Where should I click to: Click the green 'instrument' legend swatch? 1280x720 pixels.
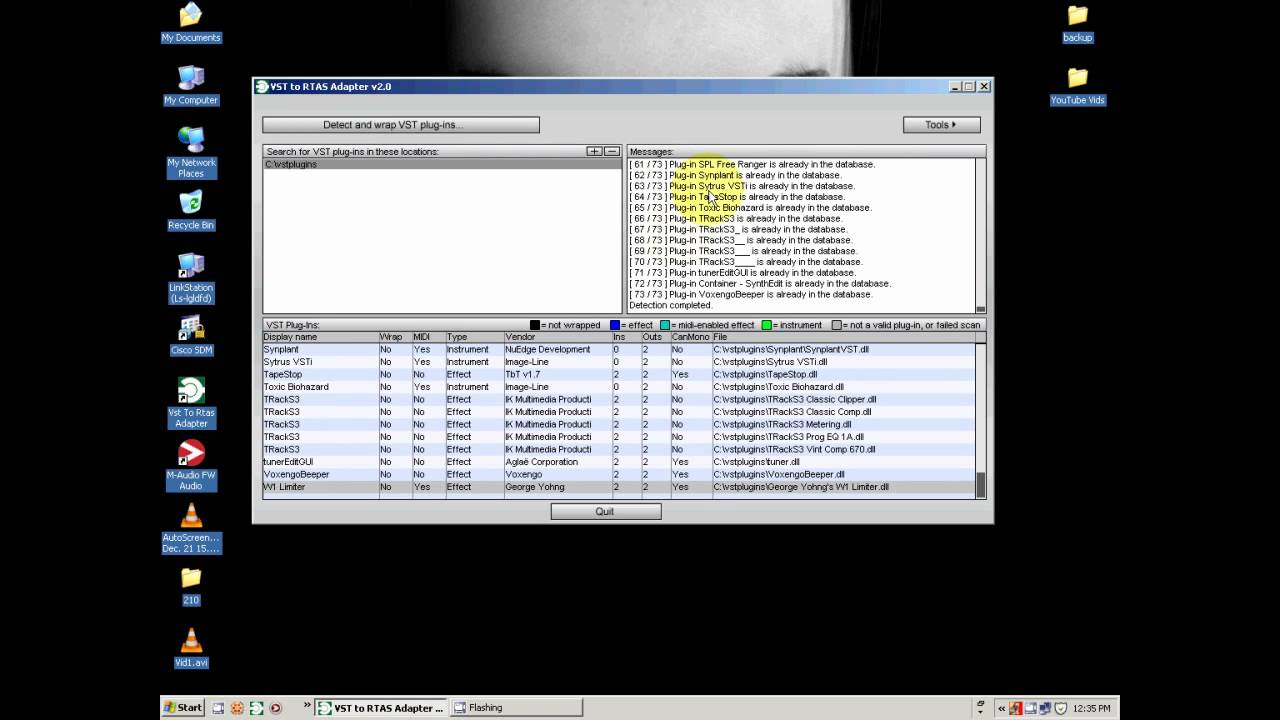[x=767, y=325]
